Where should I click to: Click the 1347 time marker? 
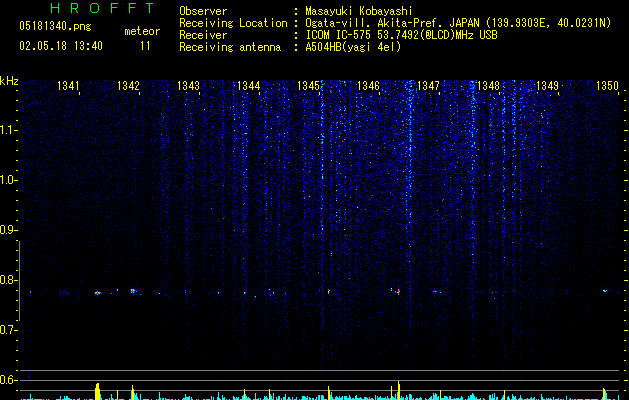(x=428, y=86)
